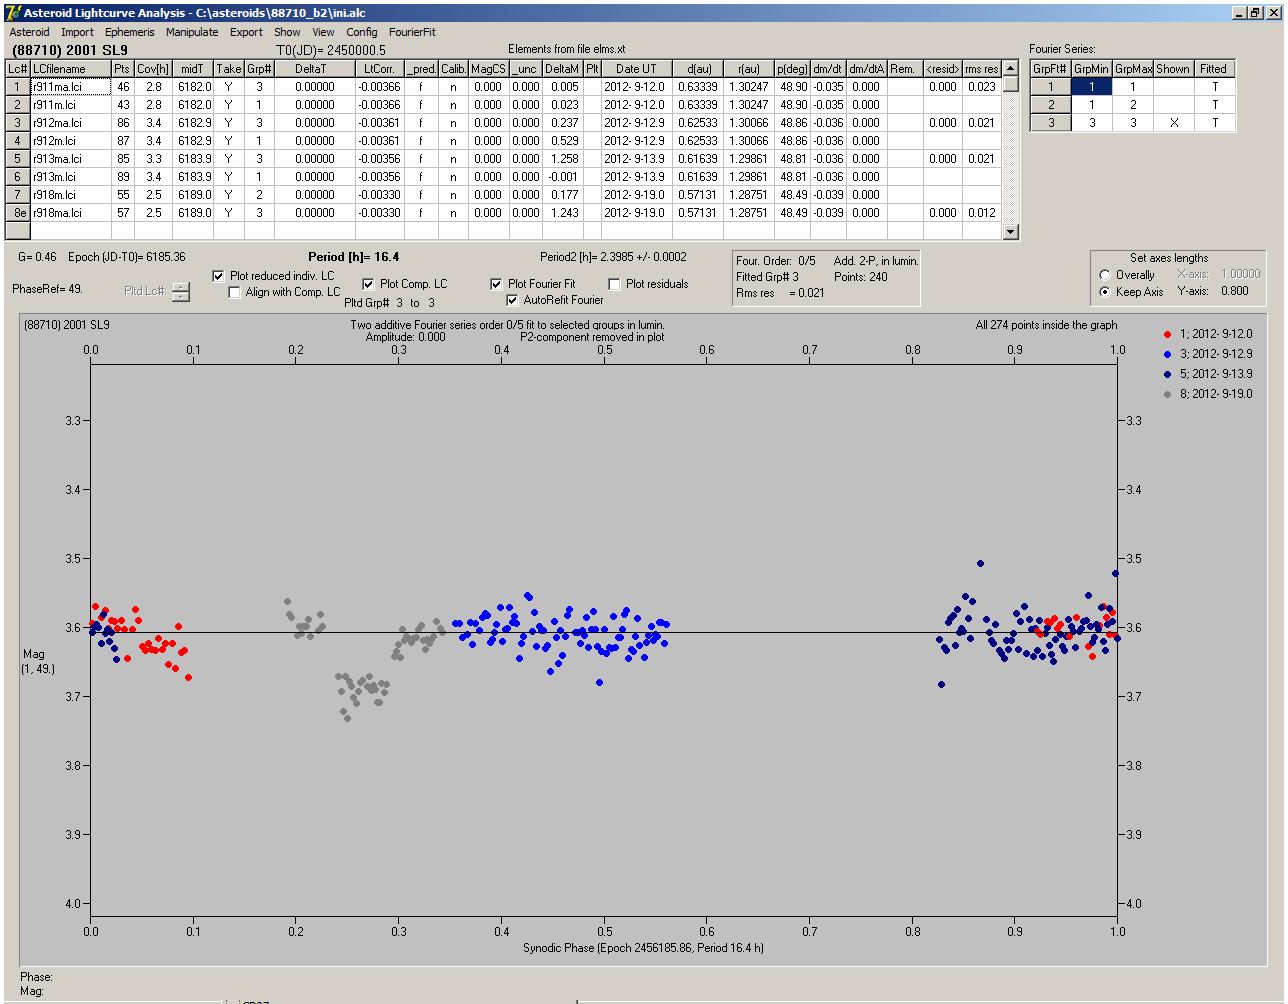Click Fourier Series row 2 header

click(x=1051, y=105)
